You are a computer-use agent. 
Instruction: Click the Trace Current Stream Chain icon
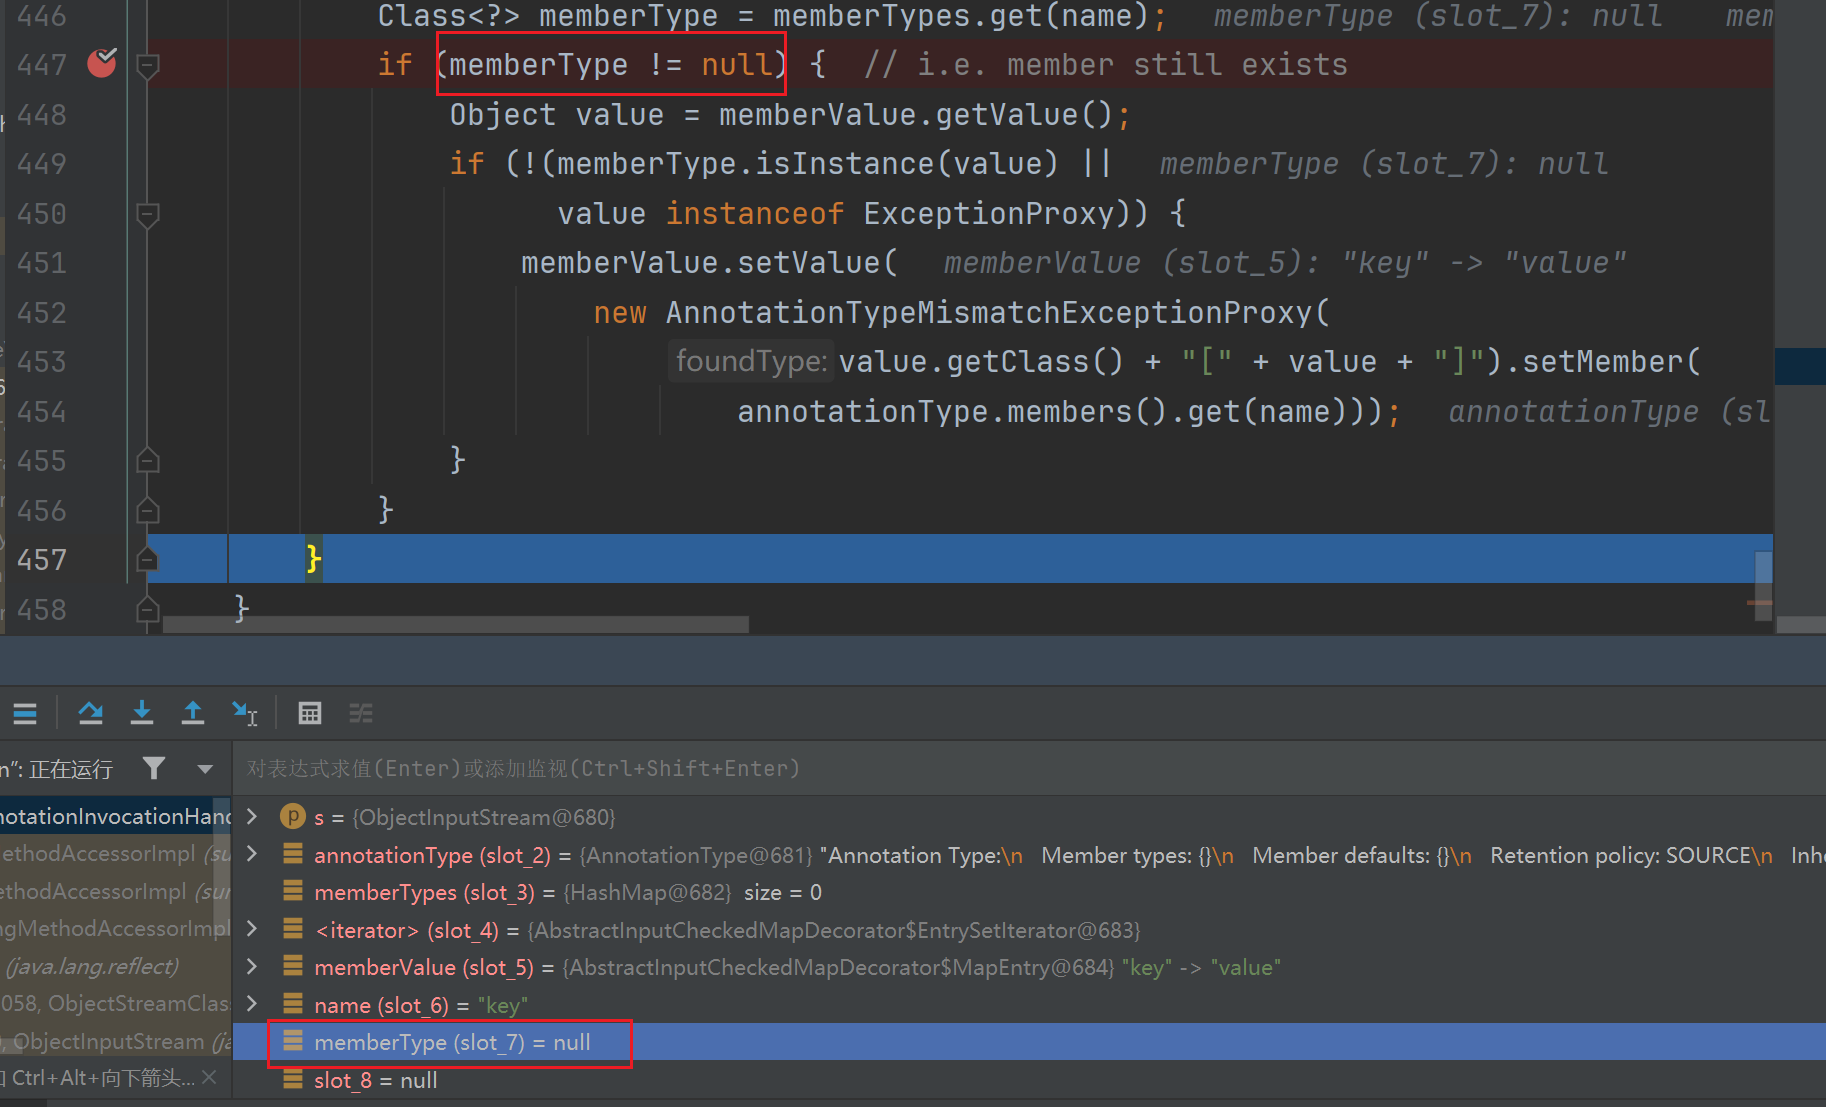(x=361, y=713)
